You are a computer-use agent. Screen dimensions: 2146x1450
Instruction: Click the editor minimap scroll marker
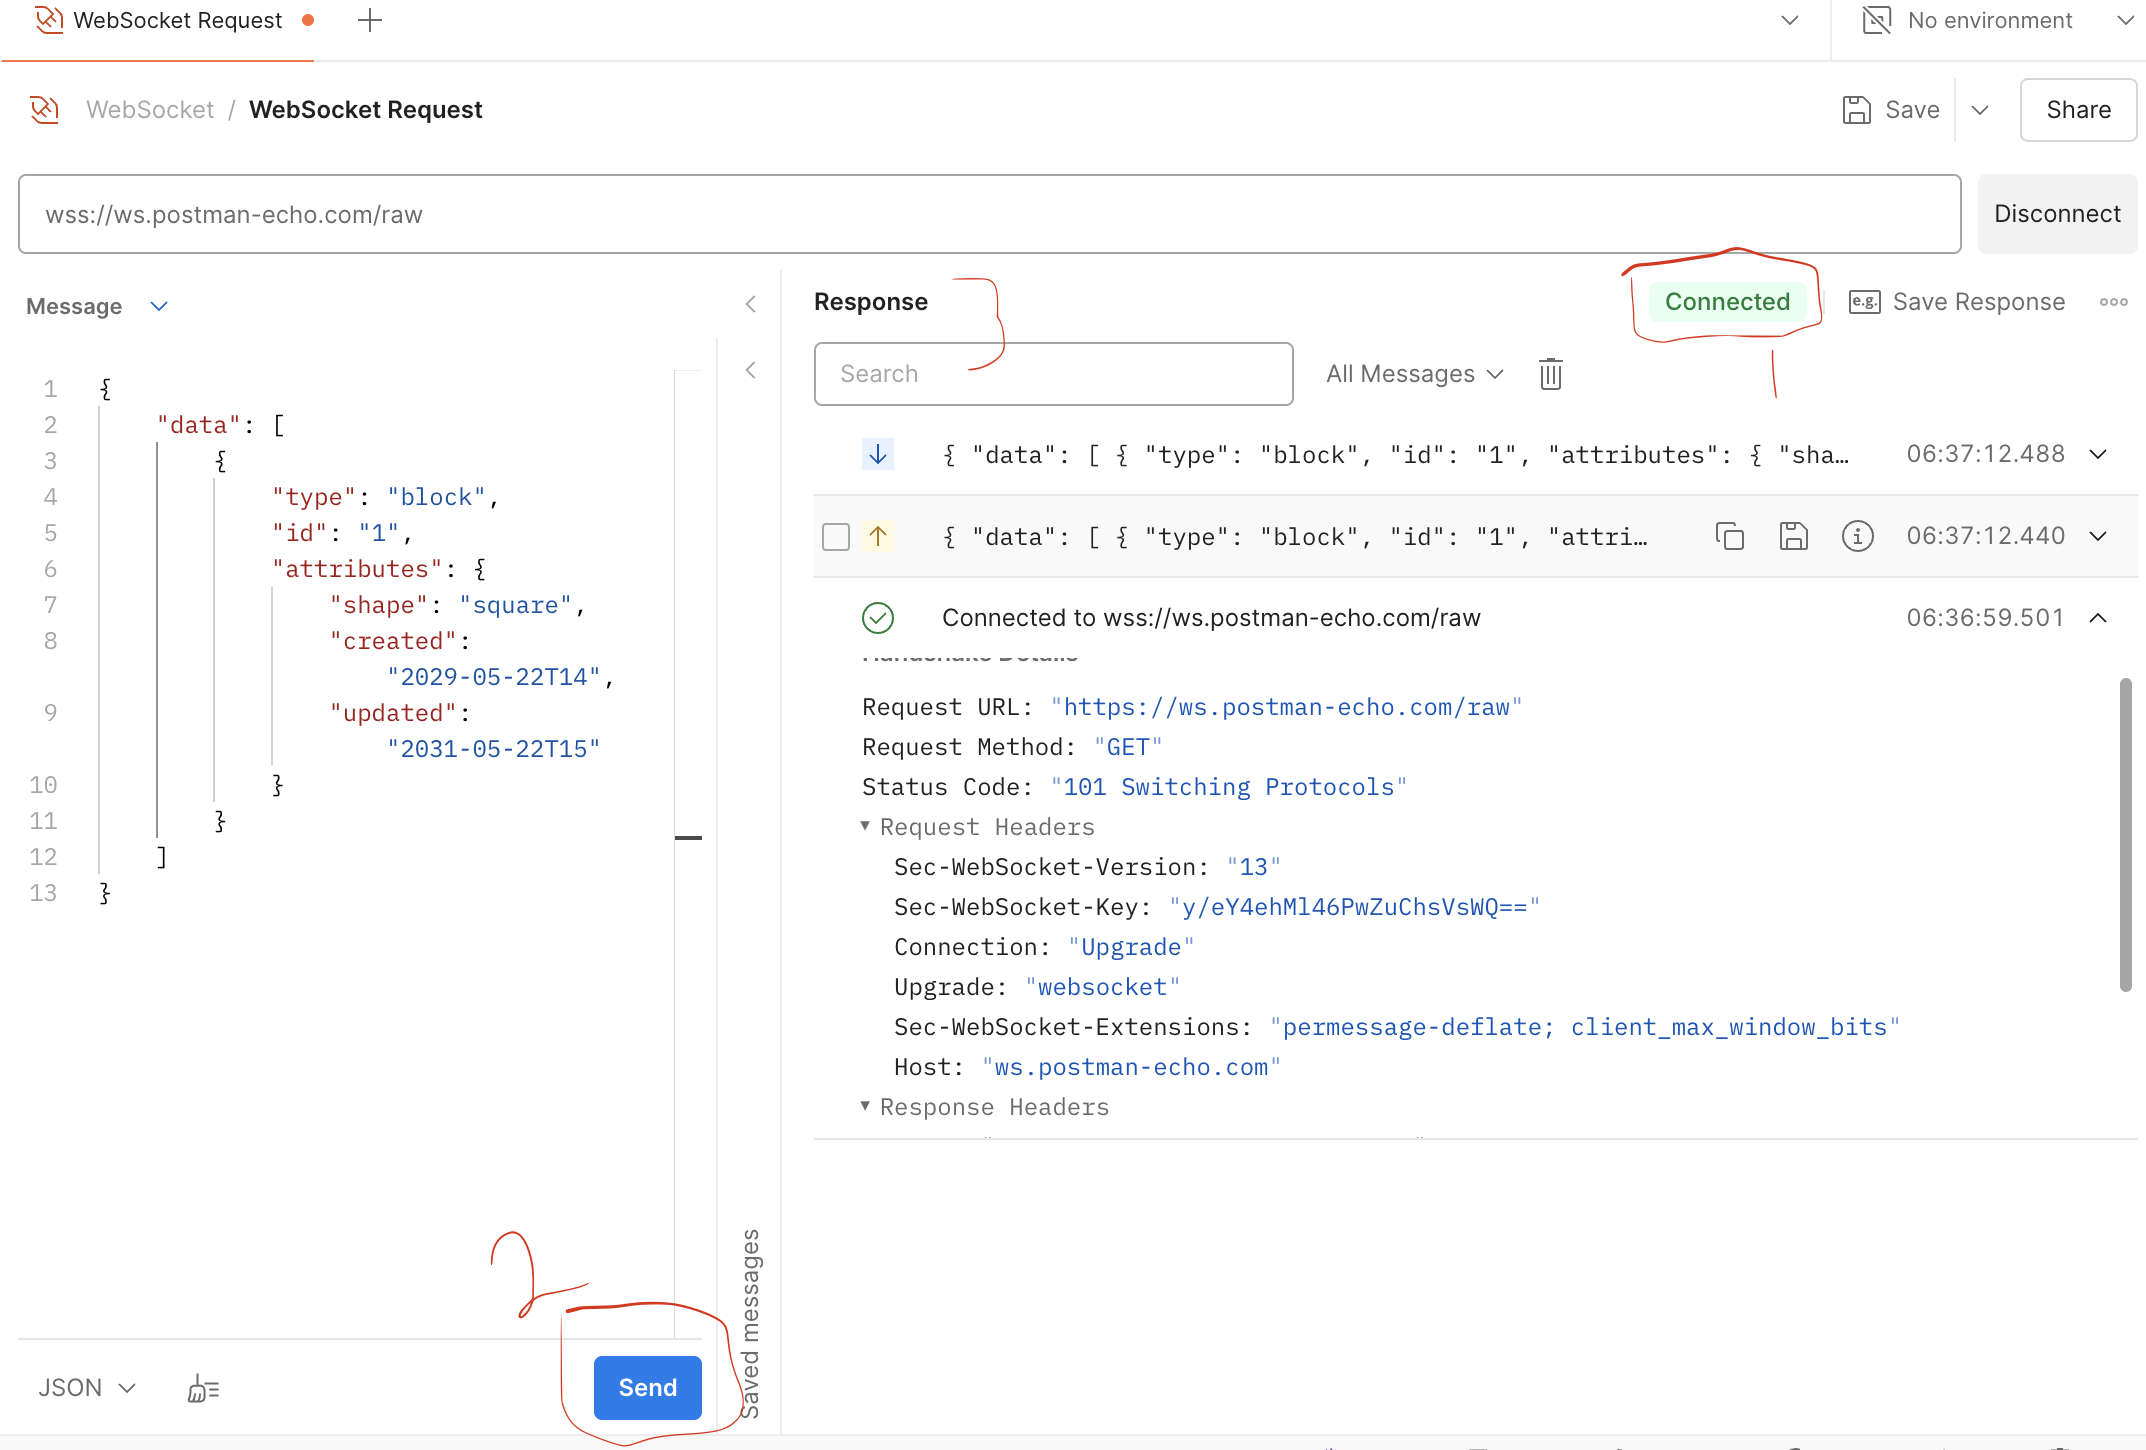(688, 837)
